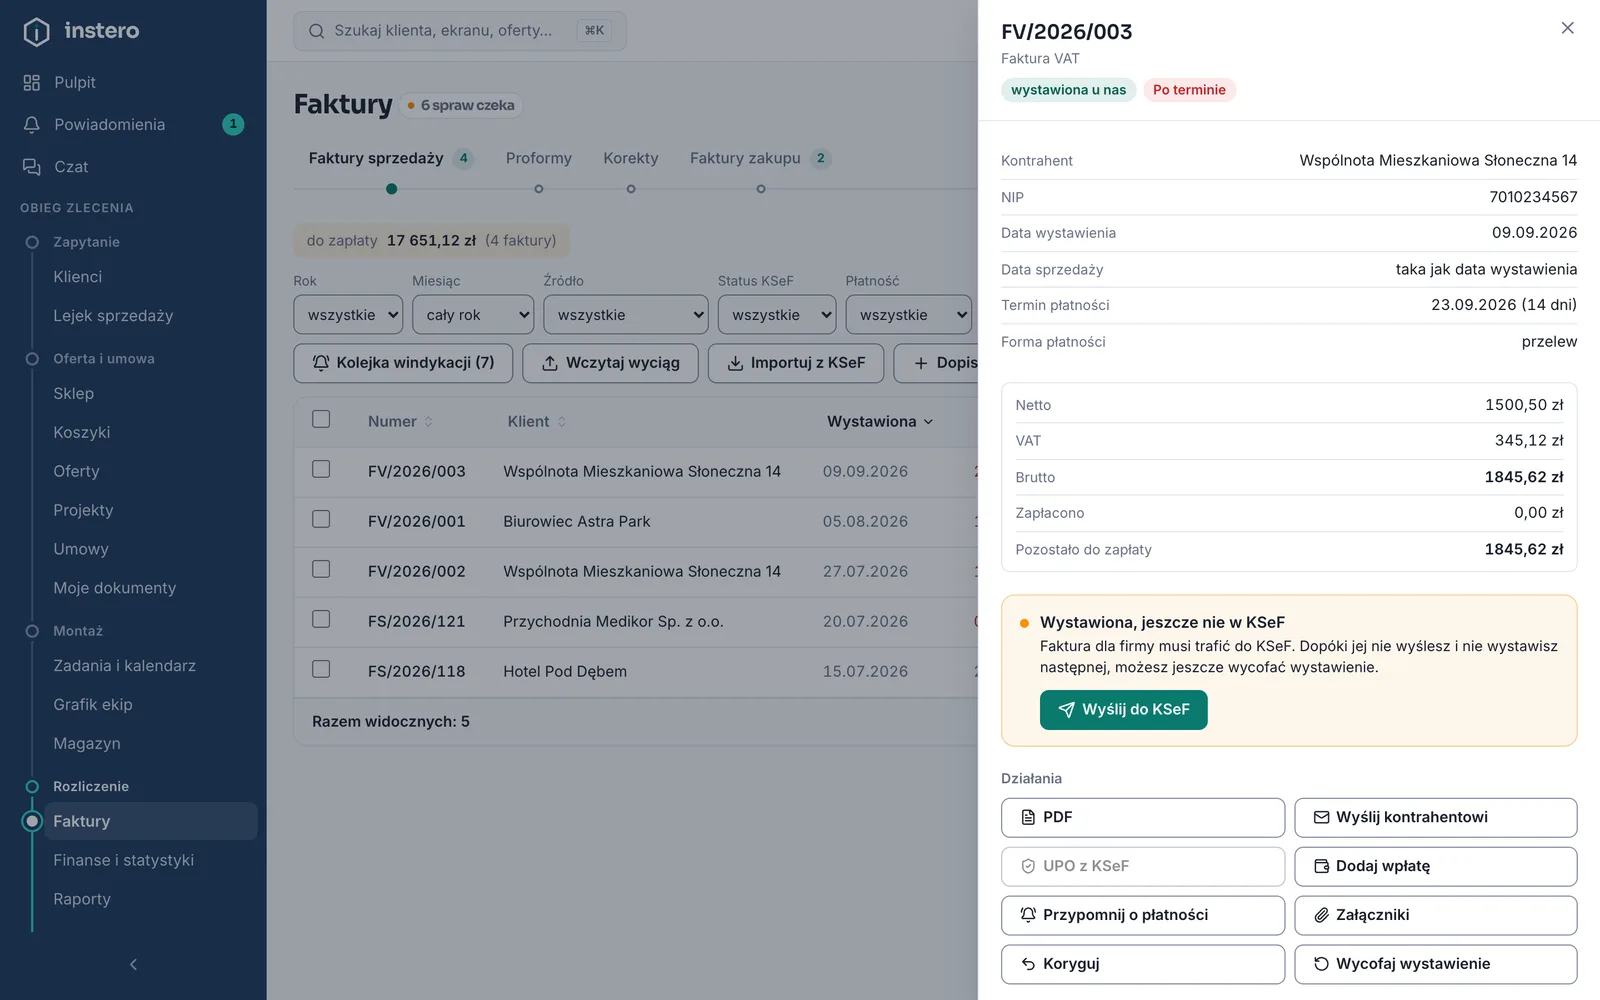The height and width of the screenshot is (1000, 1600).
Task: Switch to the Faktury zakupu tab
Action: tap(760, 158)
